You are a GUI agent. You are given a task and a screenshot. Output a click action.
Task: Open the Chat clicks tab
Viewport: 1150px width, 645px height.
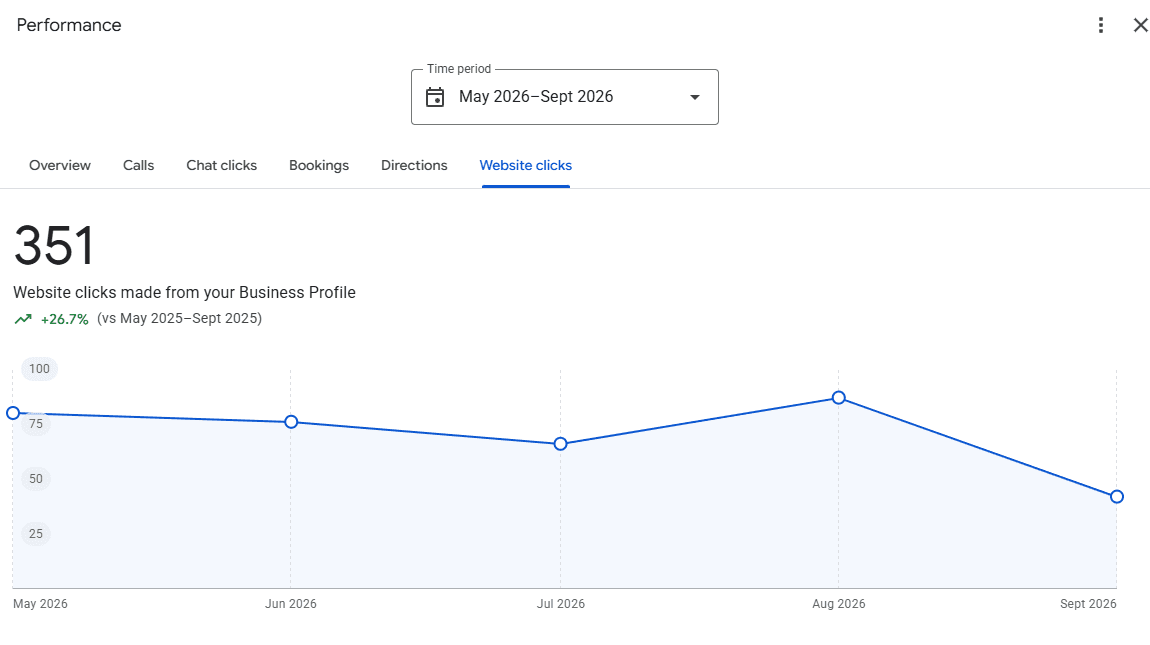click(x=221, y=165)
